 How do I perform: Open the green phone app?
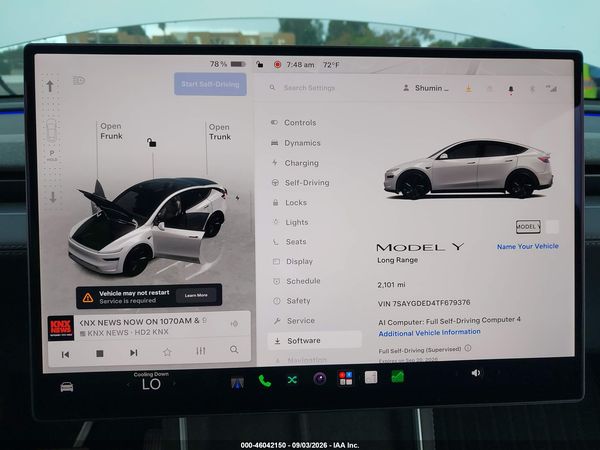265,381
